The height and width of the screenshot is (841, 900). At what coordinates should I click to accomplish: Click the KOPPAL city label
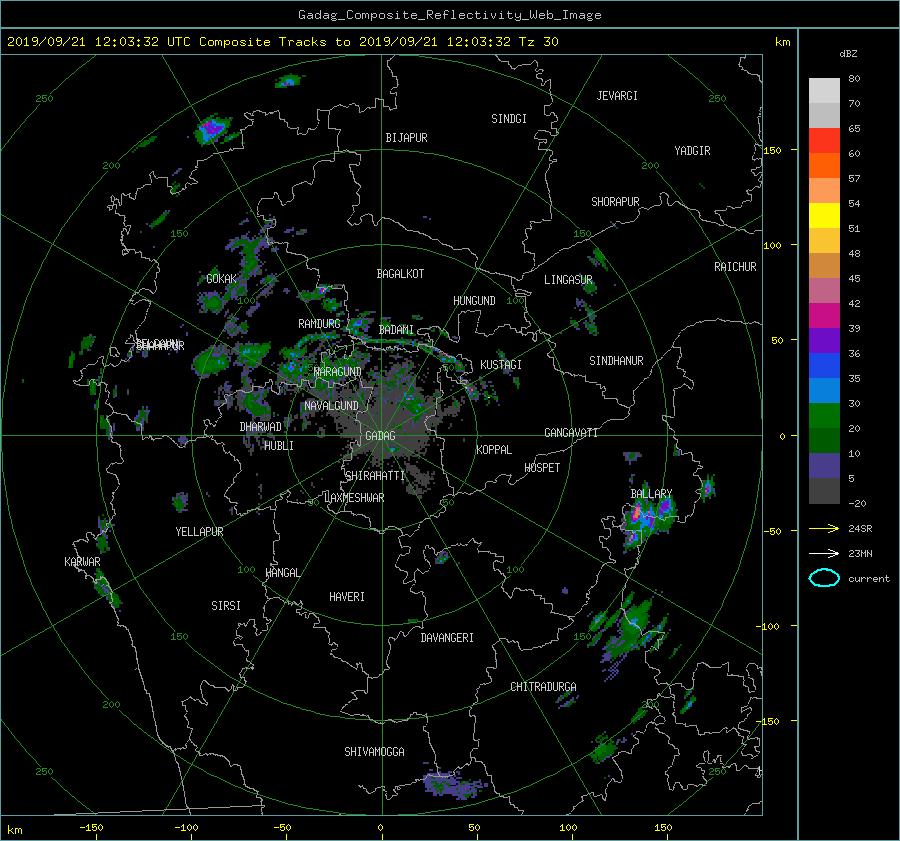tap(494, 450)
